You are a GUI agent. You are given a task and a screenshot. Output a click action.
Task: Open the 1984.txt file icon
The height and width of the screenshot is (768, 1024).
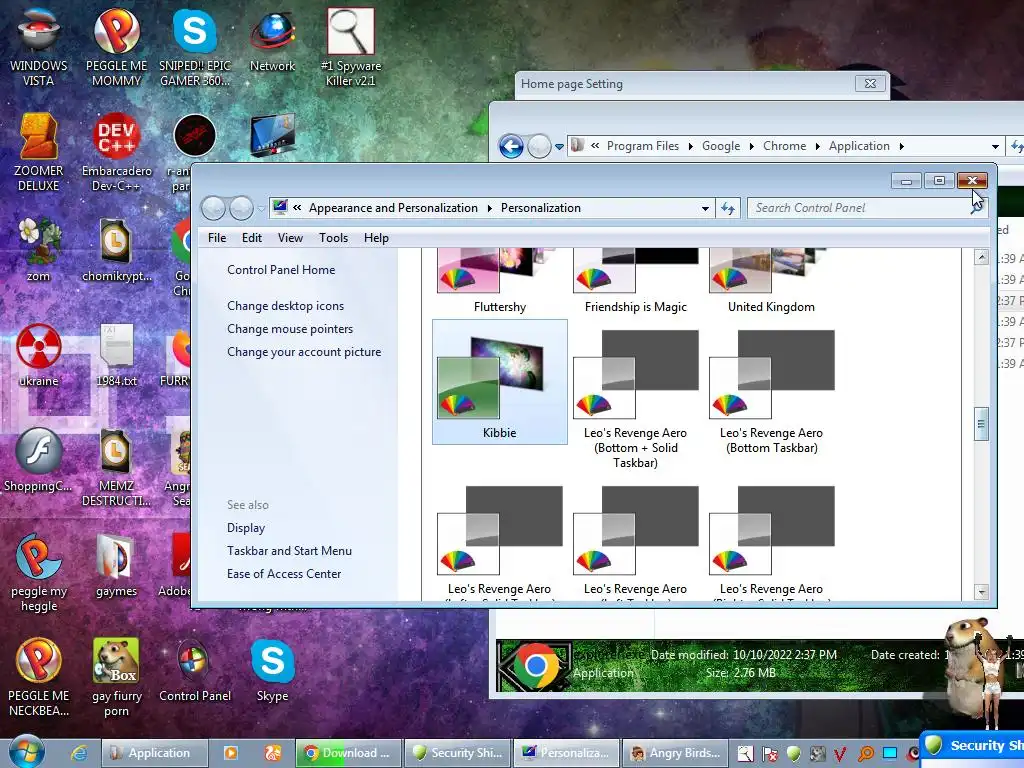pos(116,354)
